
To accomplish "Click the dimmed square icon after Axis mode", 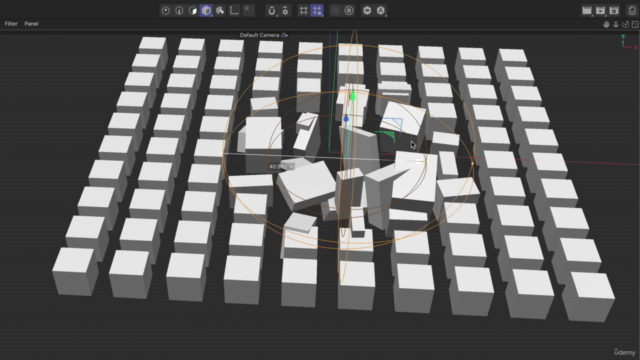I will click(248, 11).
